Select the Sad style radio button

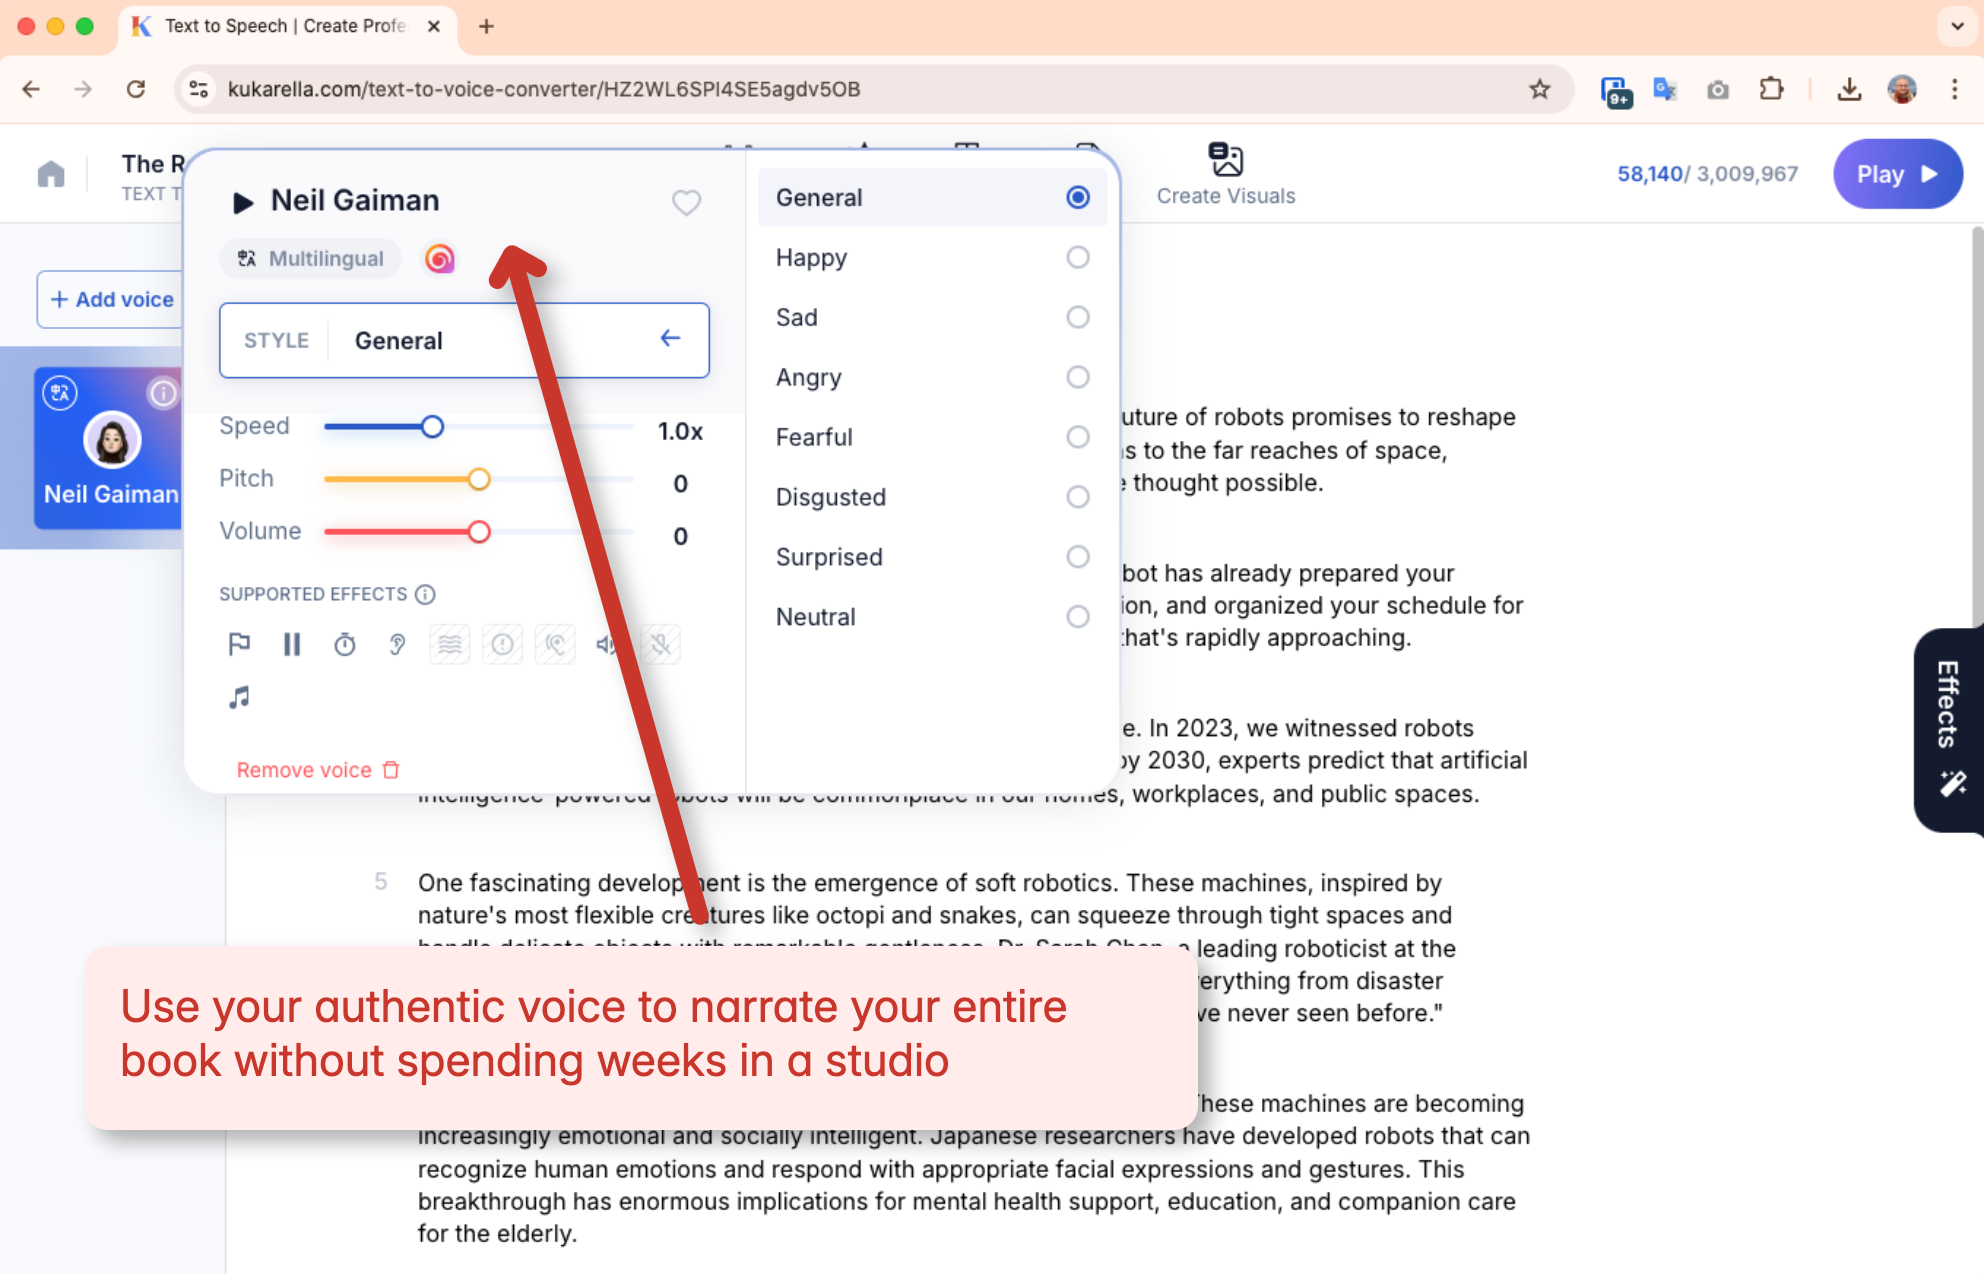(1077, 318)
